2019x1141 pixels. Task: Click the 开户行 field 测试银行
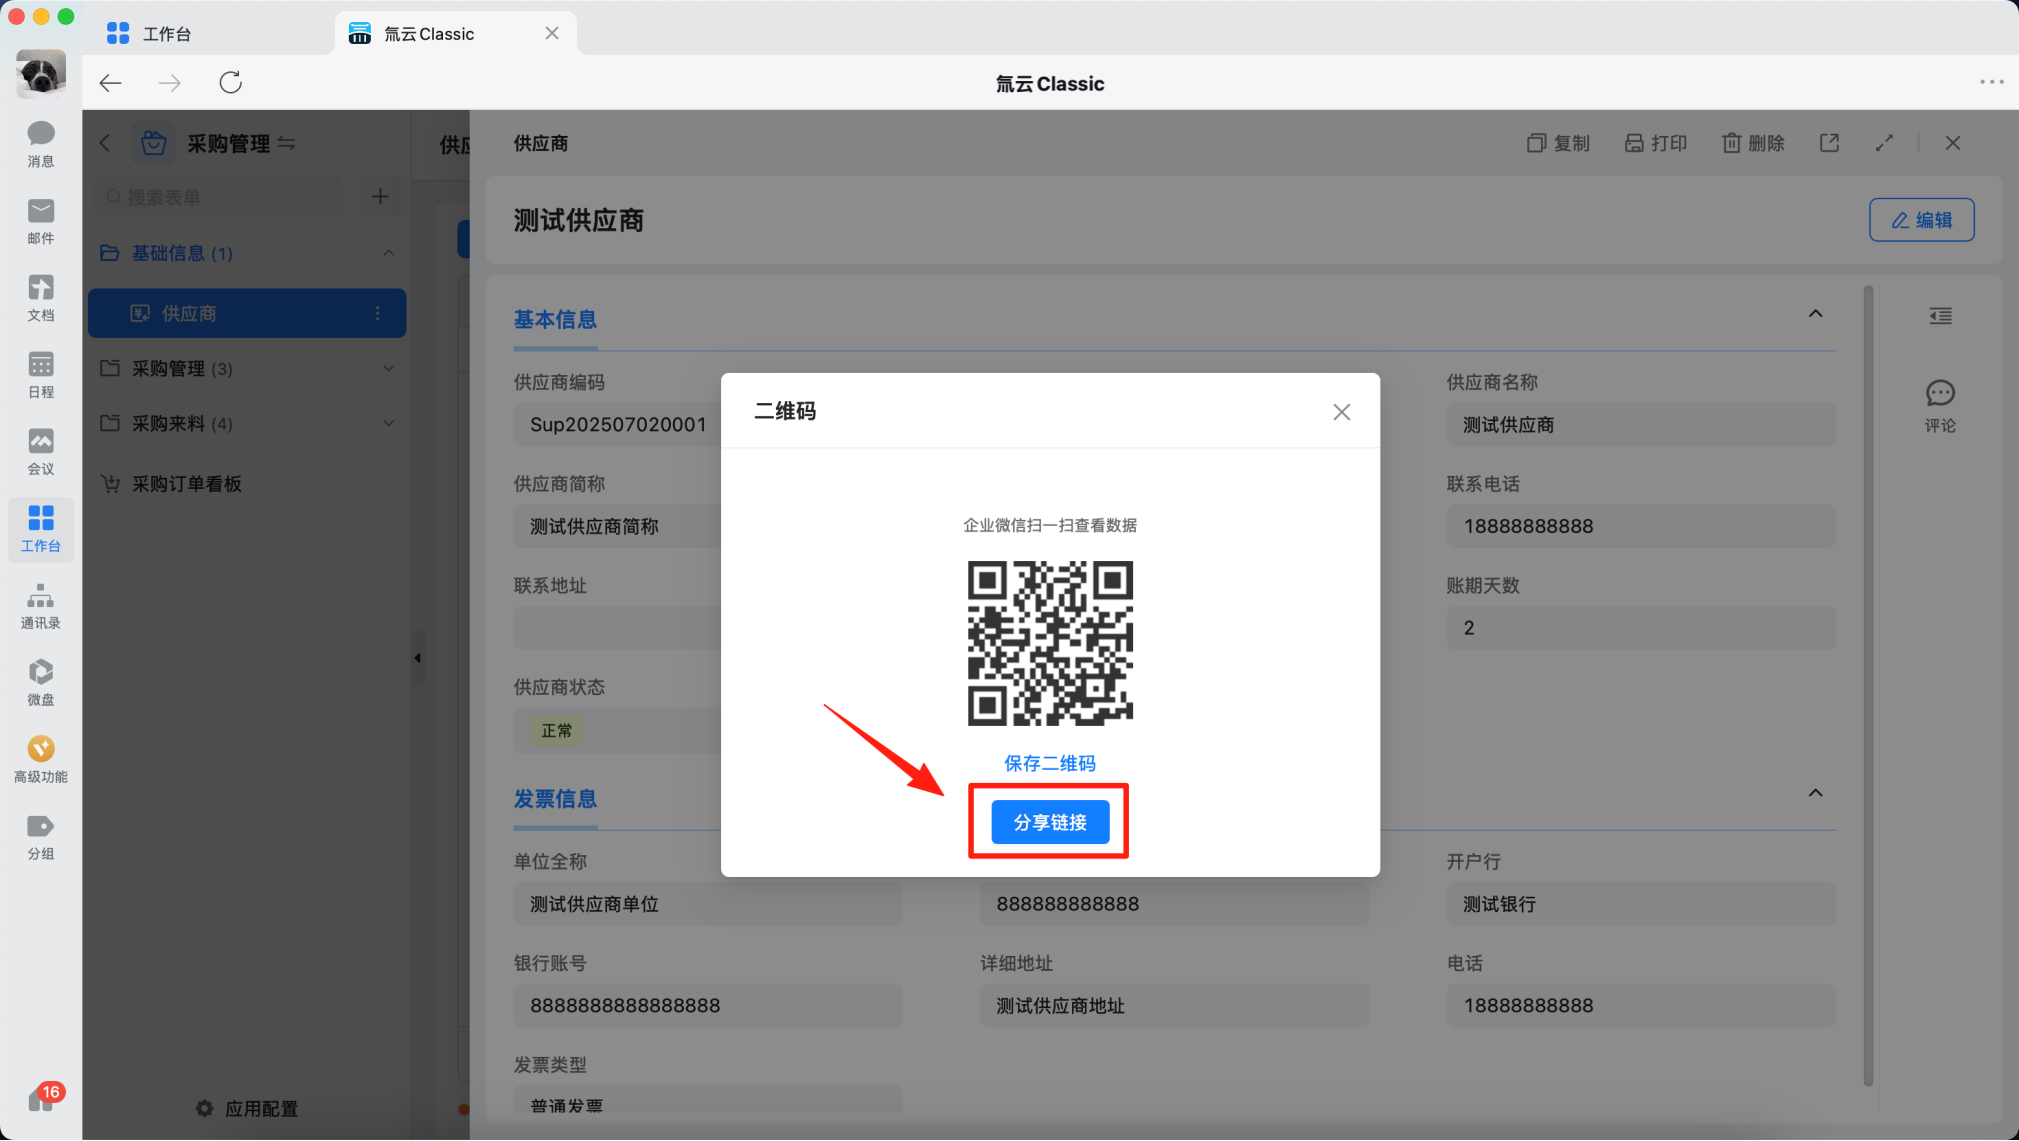click(x=1640, y=904)
